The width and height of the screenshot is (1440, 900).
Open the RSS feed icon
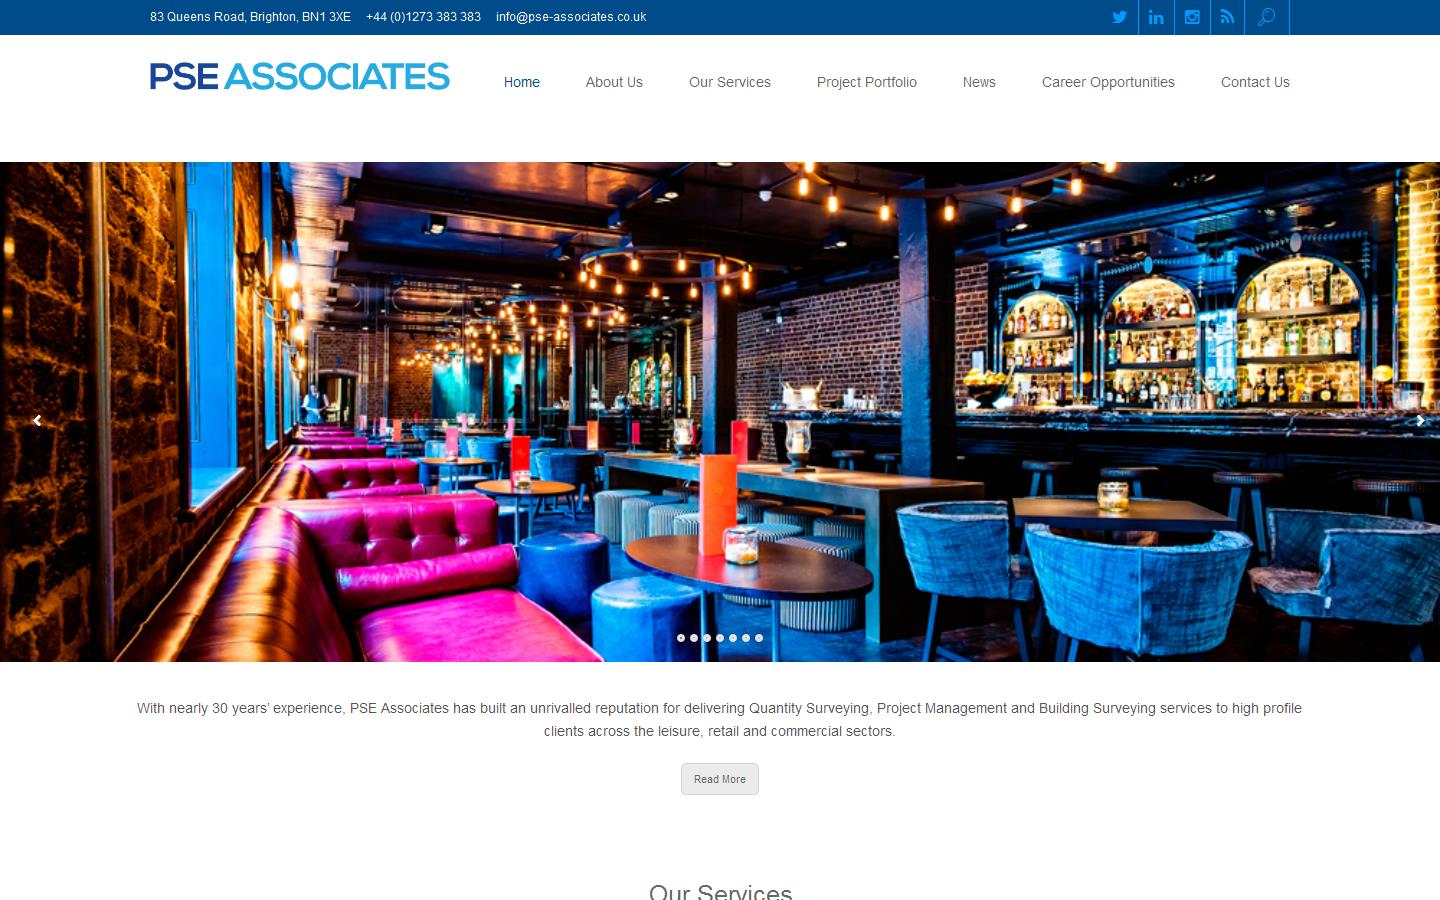tap(1227, 17)
